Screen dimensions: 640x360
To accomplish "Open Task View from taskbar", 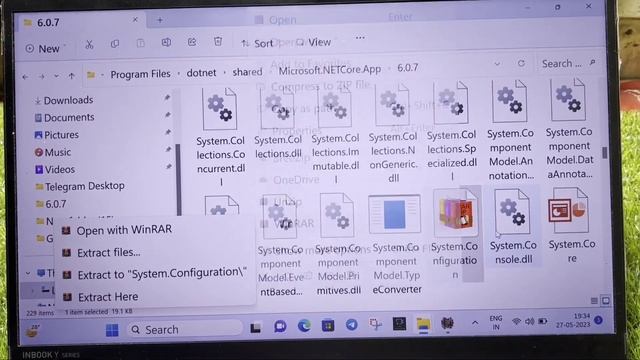I will (x=256, y=327).
